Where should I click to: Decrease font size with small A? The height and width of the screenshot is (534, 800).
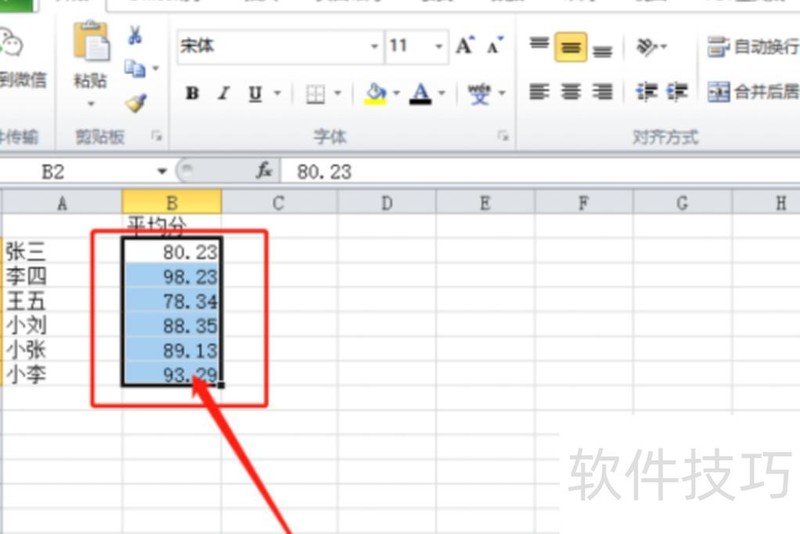(x=494, y=45)
